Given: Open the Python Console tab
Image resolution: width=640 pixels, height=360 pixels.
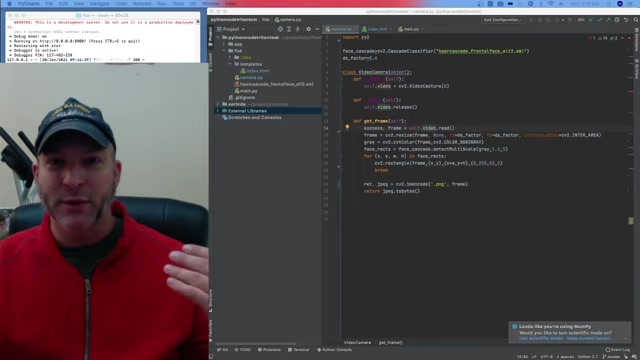Looking at the screenshot, I should coord(334,350).
